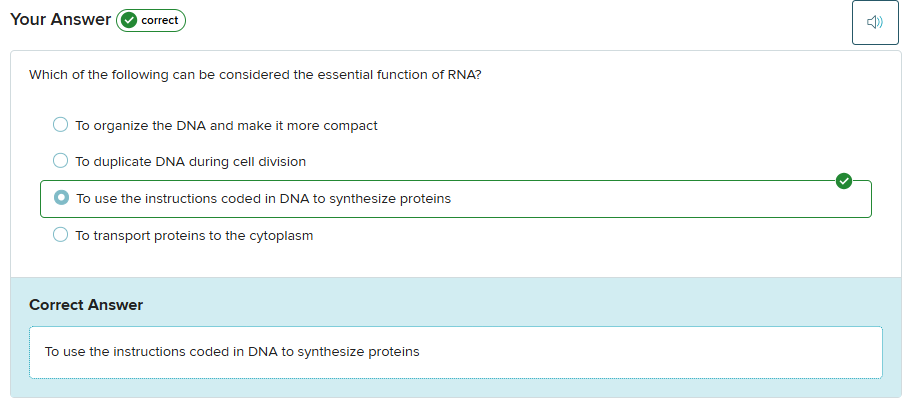Click the question text about RNA function
Screen dimensions: 905x401
point(255,75)
